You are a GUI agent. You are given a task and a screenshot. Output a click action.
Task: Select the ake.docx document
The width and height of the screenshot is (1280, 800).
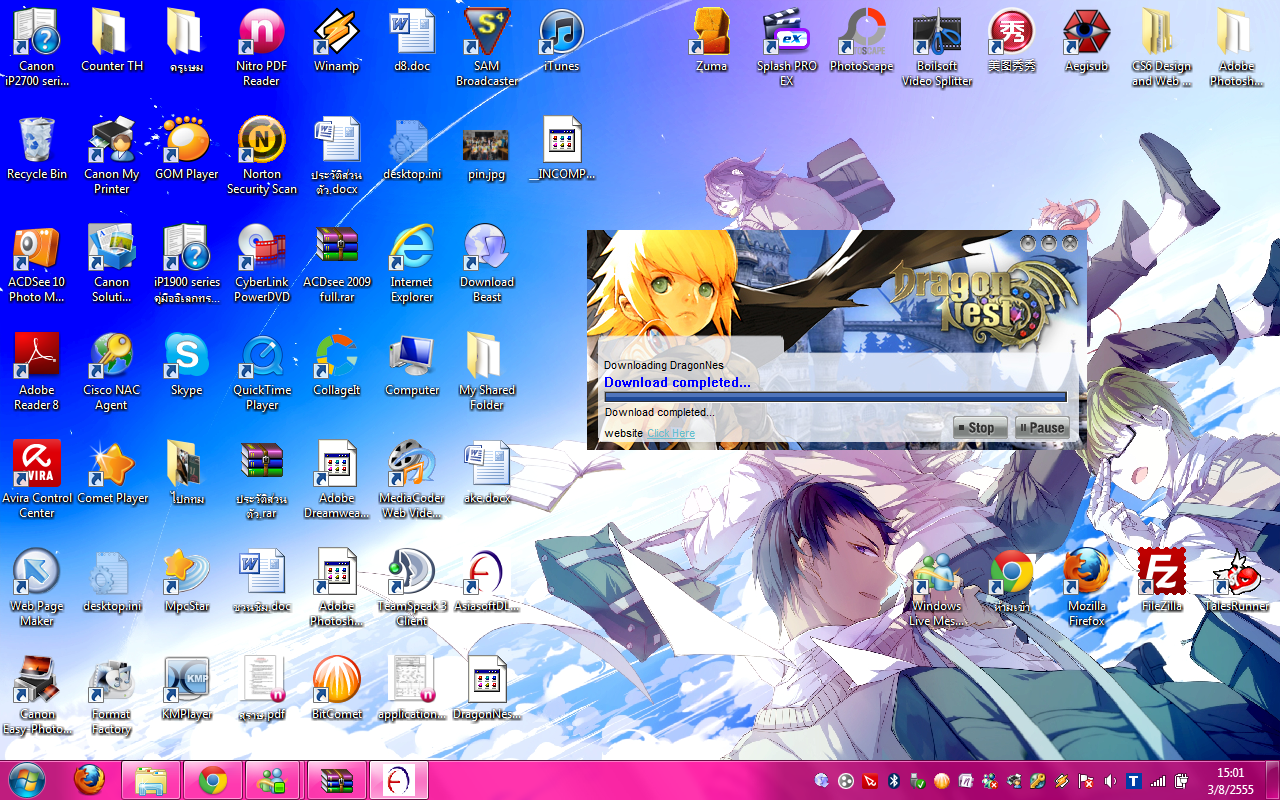click(x=487, y=472)
